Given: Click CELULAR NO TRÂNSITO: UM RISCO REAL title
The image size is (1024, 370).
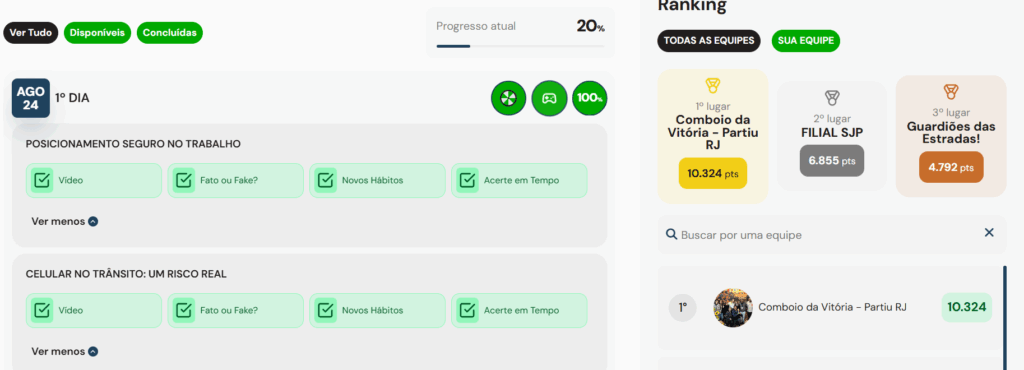Looking at the screenshot, I should pos(126,274).
